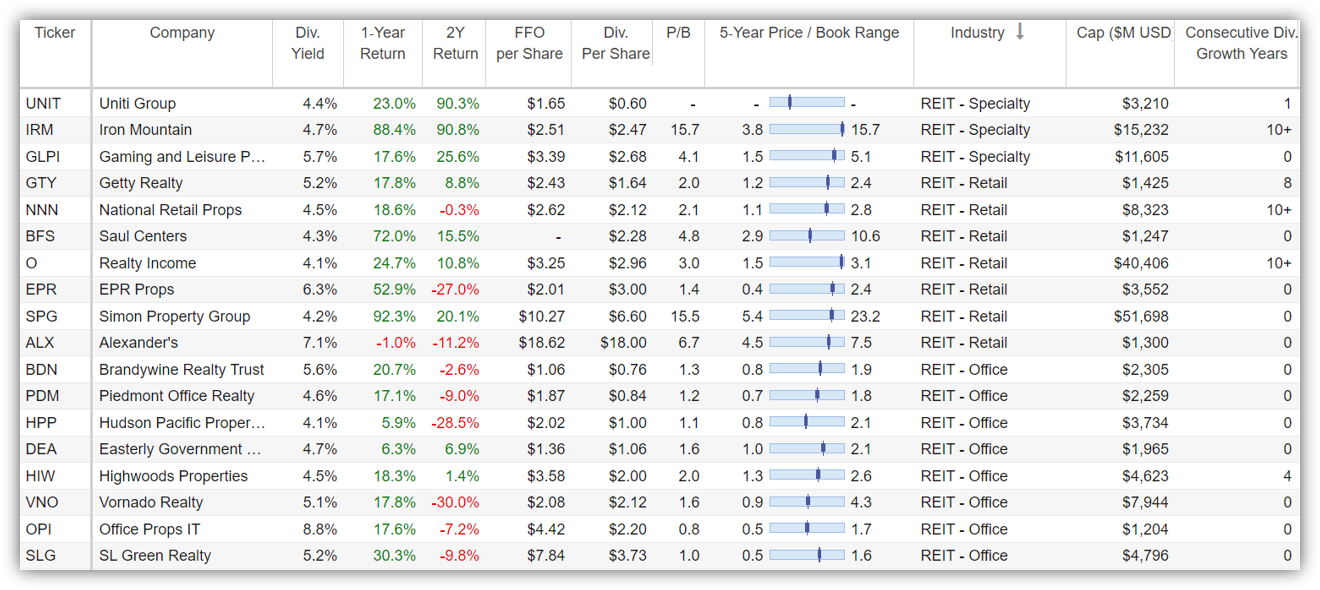Viewport: 1320px width, 590px height.
Task: Click the EPR Props company name
Action: pos(136,289)
